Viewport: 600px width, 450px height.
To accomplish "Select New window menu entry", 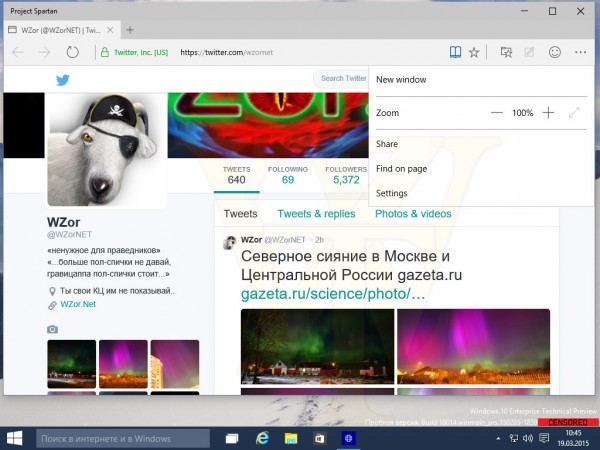I will click(401, 80).
